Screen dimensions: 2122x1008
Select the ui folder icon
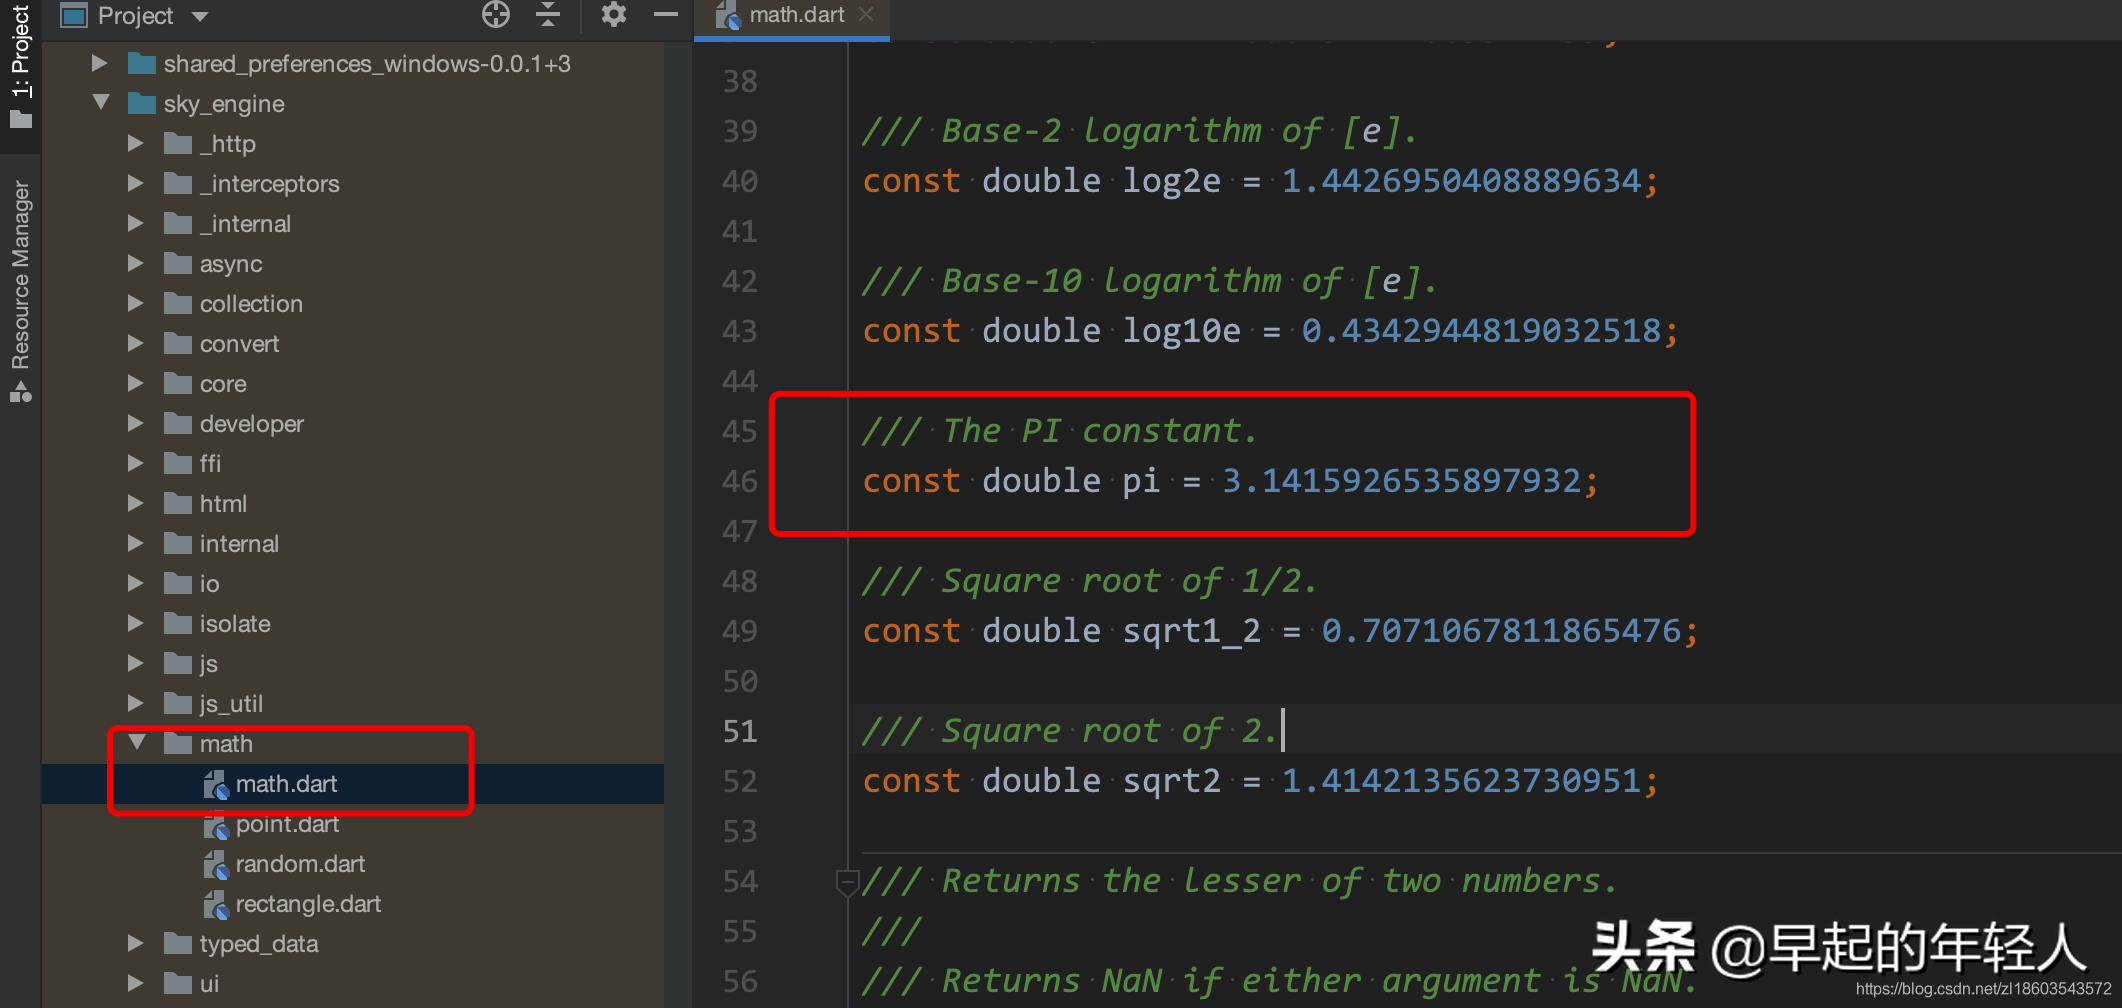pyautogui.click(x=178, y=983)
